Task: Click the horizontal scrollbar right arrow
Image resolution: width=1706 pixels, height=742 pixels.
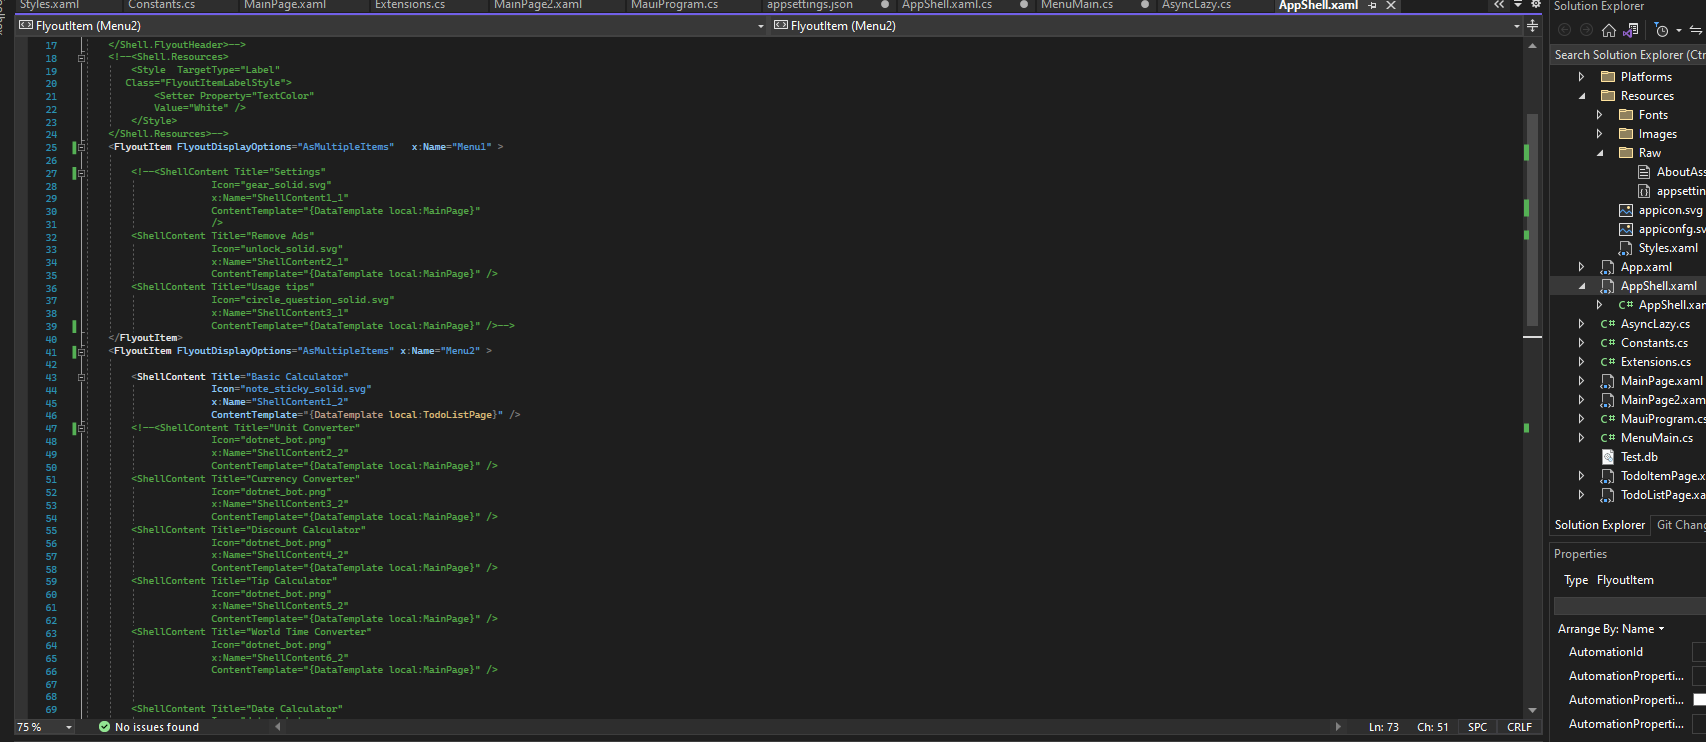Action: (x=1338, y=727)
